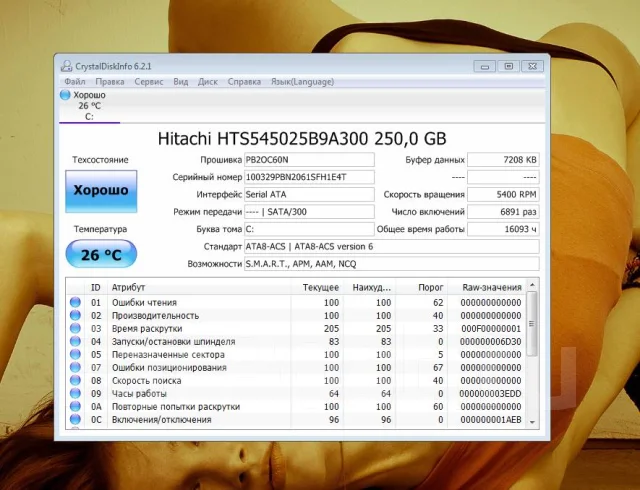Select the Включения/отключения row
Viewport: 640px width, 490px height.
296,419
